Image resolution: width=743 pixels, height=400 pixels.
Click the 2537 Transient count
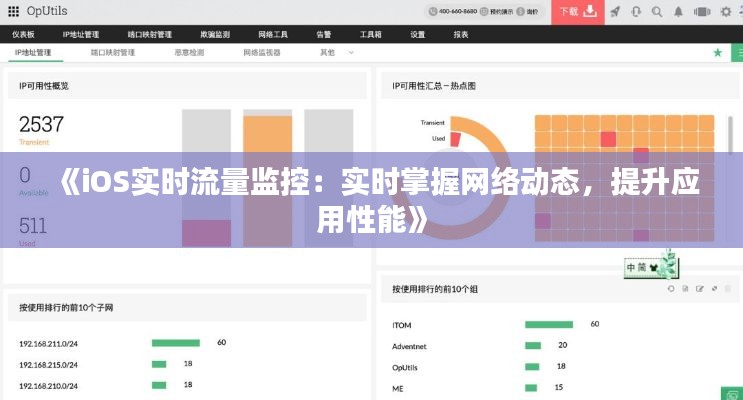[x=41, y=124]
